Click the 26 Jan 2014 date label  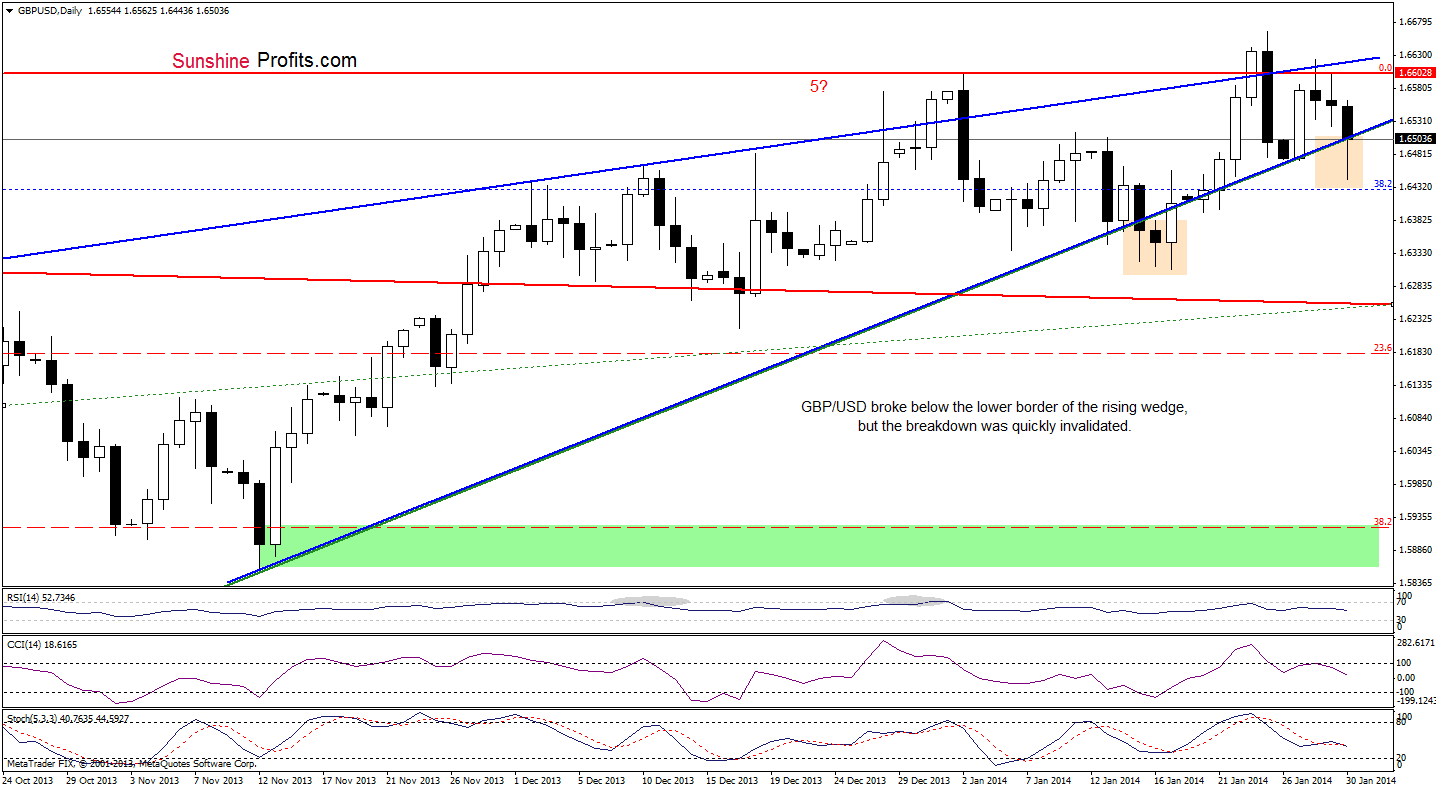(x=1306, y=780)
